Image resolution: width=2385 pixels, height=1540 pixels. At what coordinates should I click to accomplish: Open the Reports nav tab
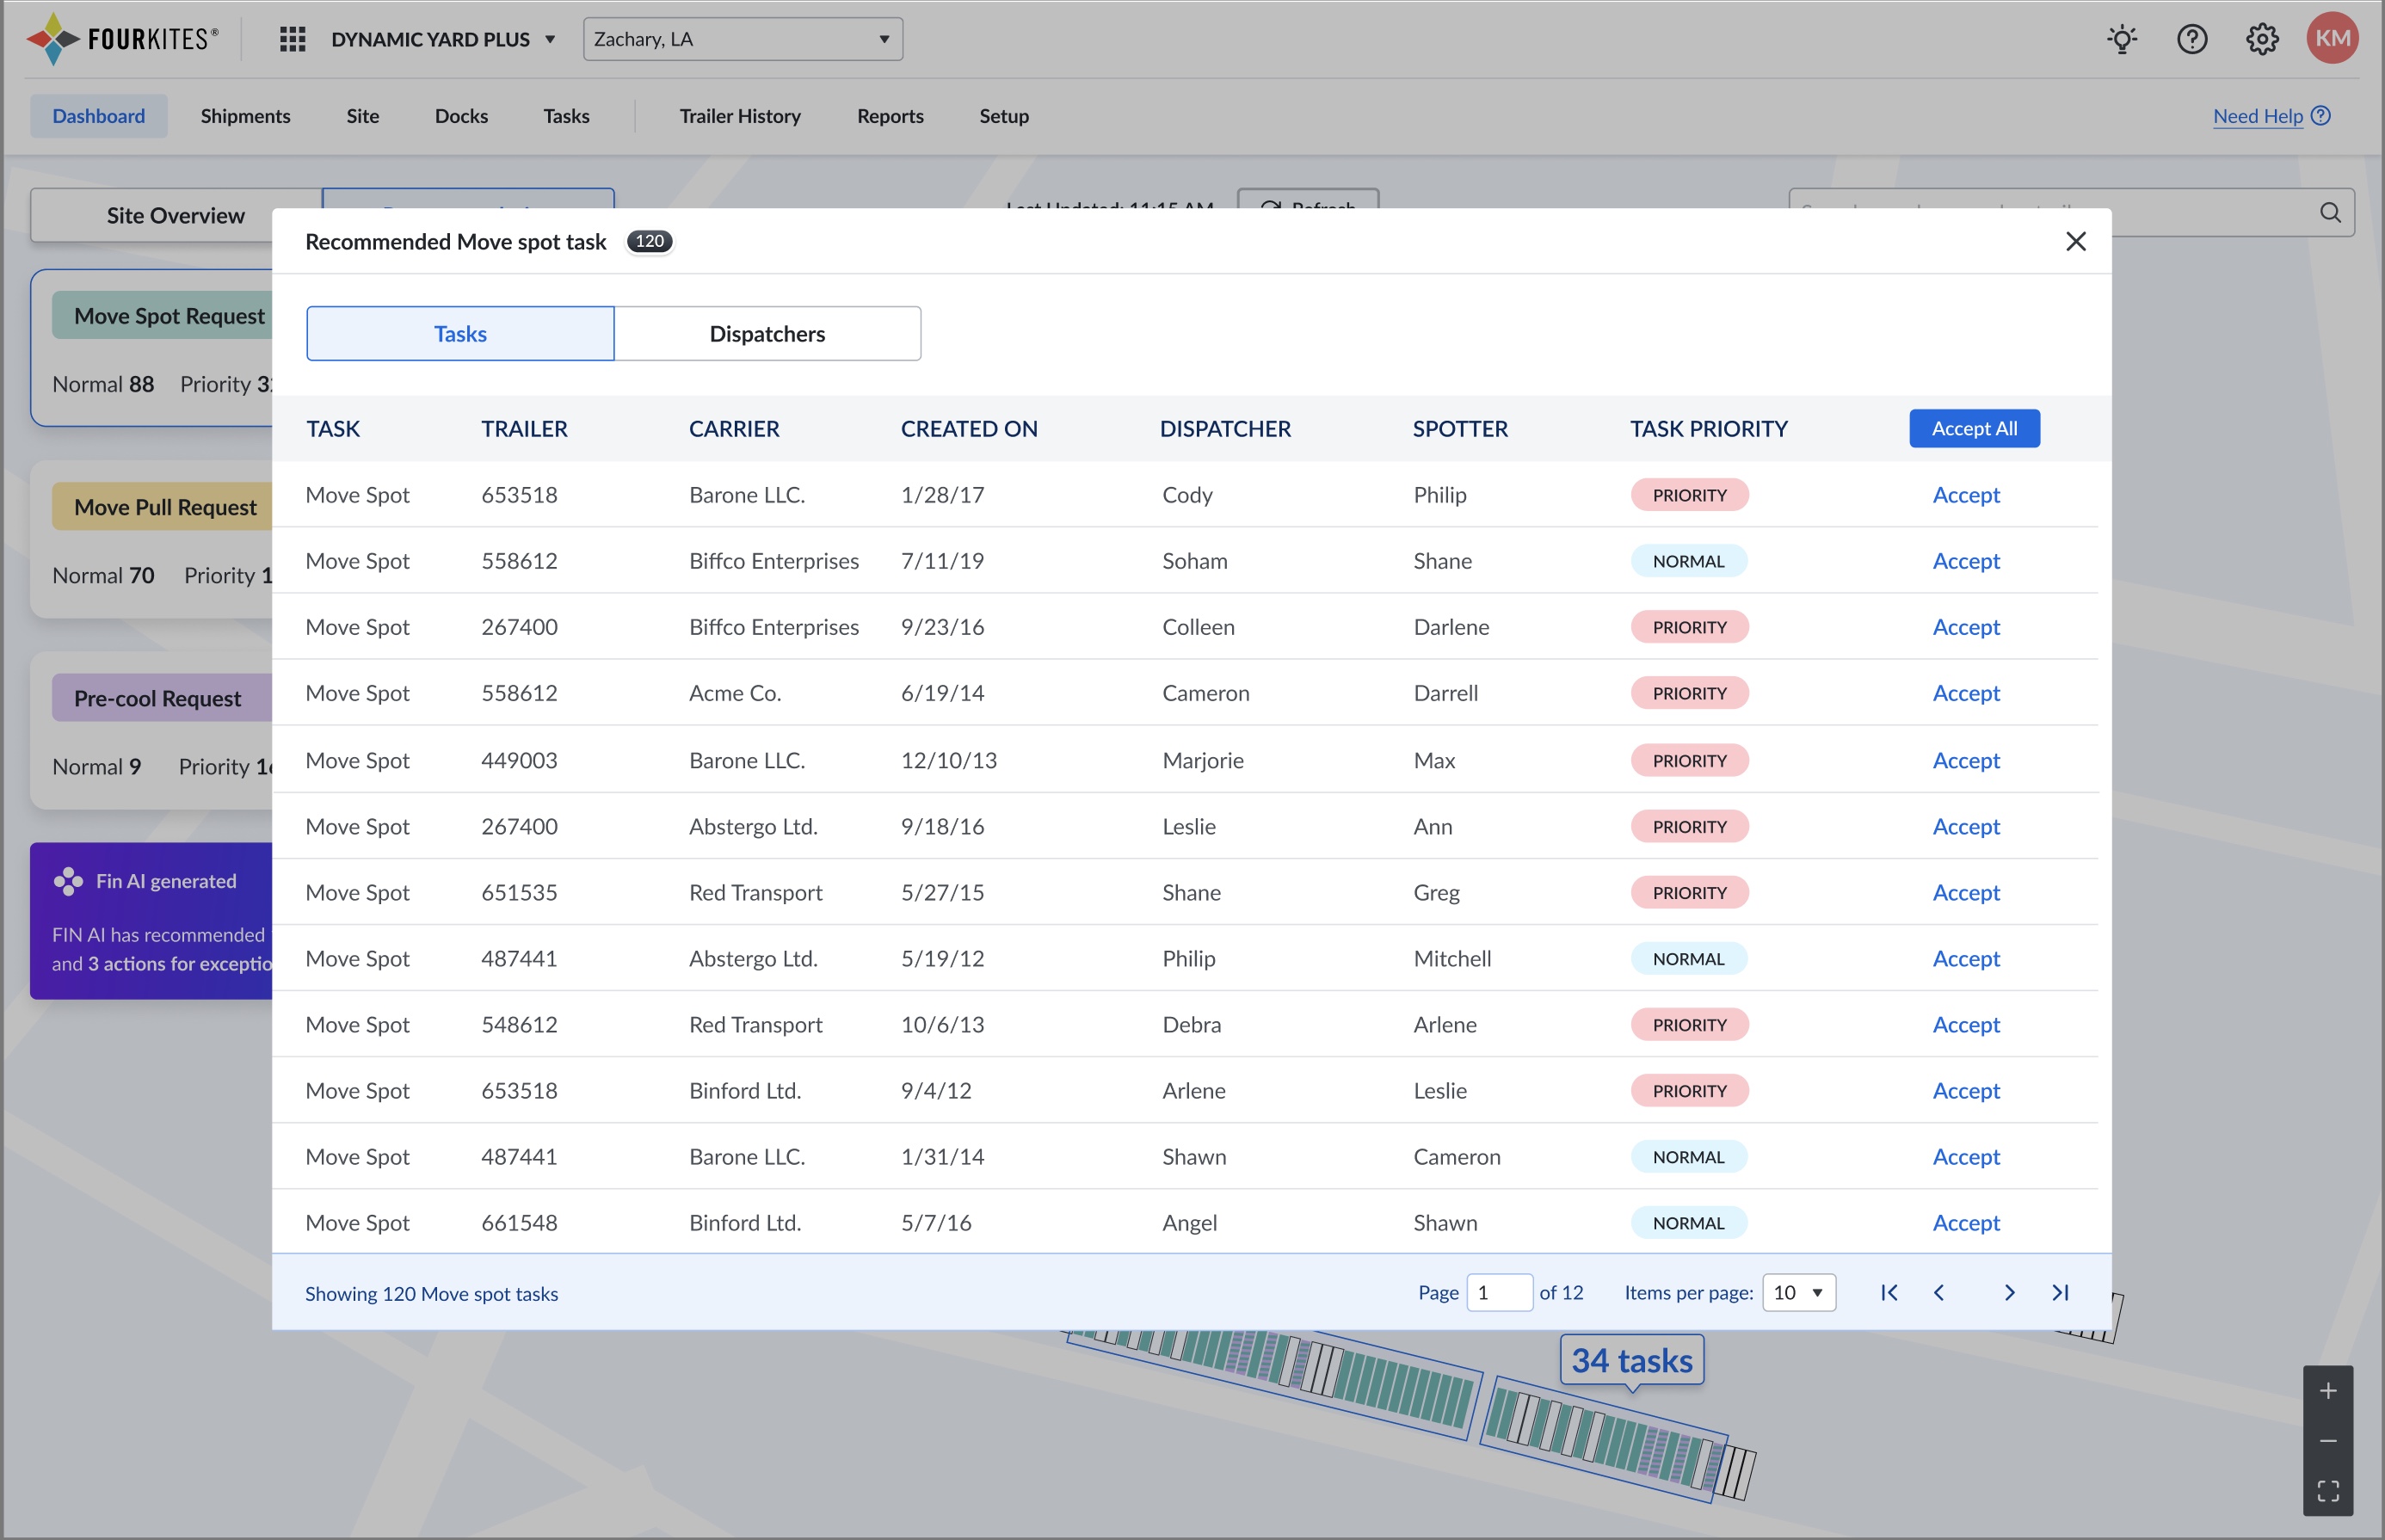pos(890,116)
